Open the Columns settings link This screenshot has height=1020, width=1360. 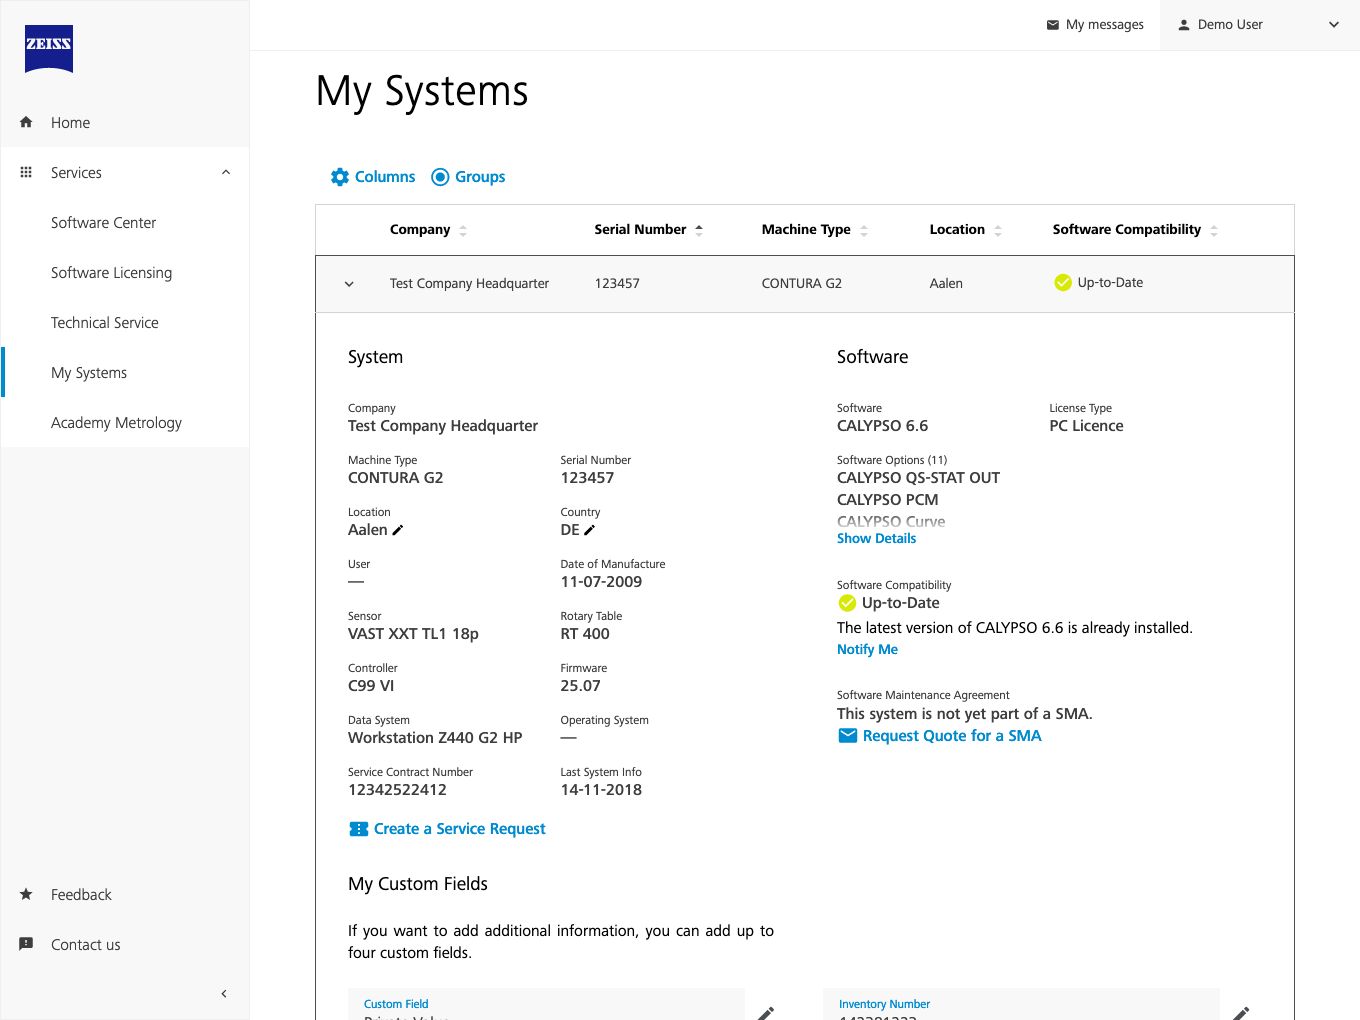pyautogui.click(x=373, y=177)
